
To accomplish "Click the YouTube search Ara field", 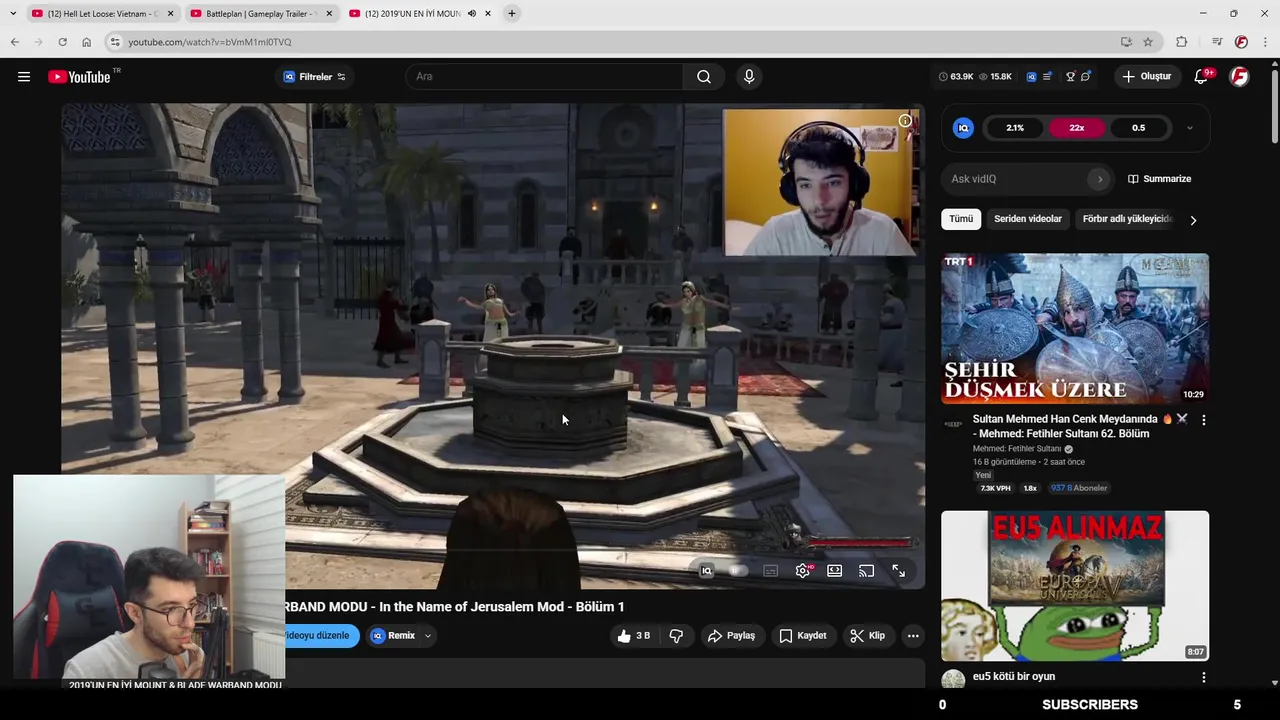I will click(545, 77).
